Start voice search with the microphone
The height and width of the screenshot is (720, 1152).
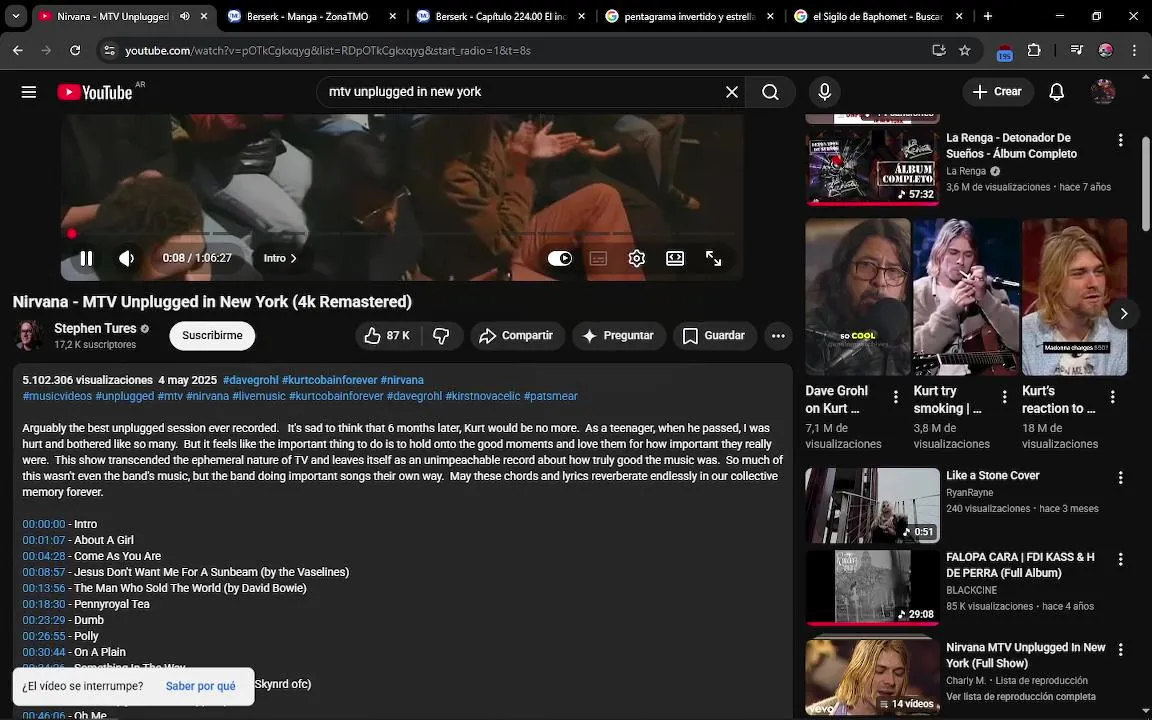(x=824, y=92)
